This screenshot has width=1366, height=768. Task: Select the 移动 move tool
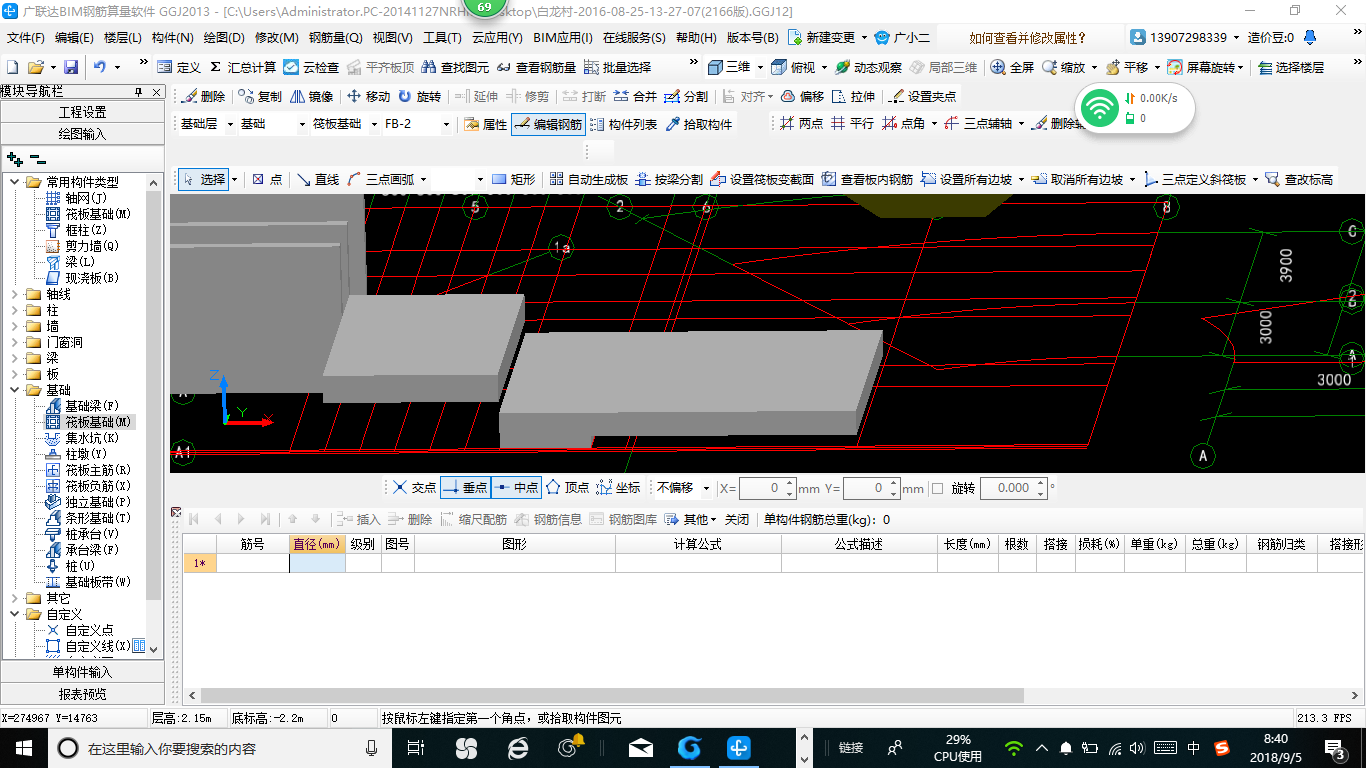(368, 96)
